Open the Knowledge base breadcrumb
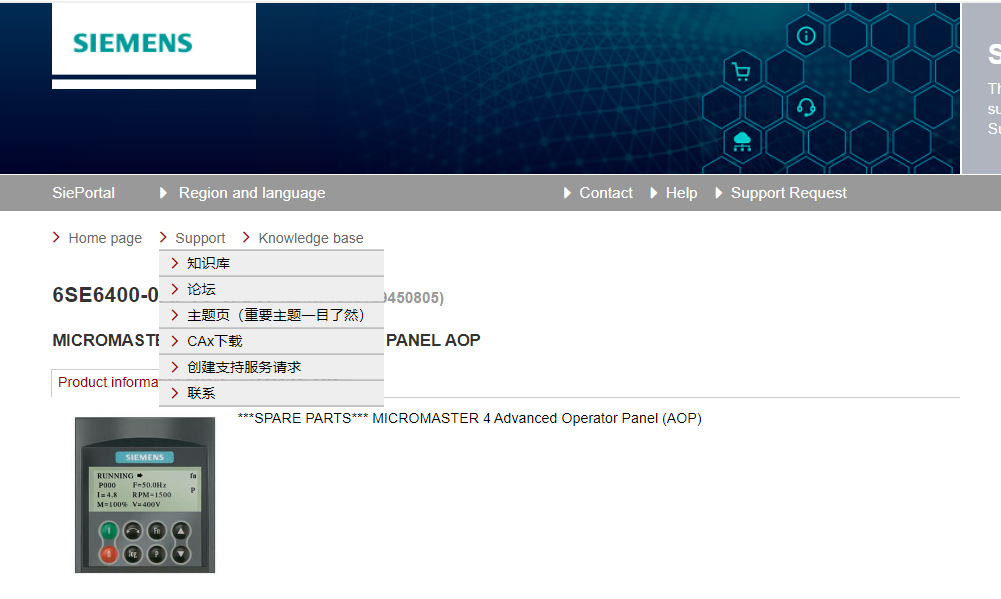1001x599 pixels. [310, 238]
